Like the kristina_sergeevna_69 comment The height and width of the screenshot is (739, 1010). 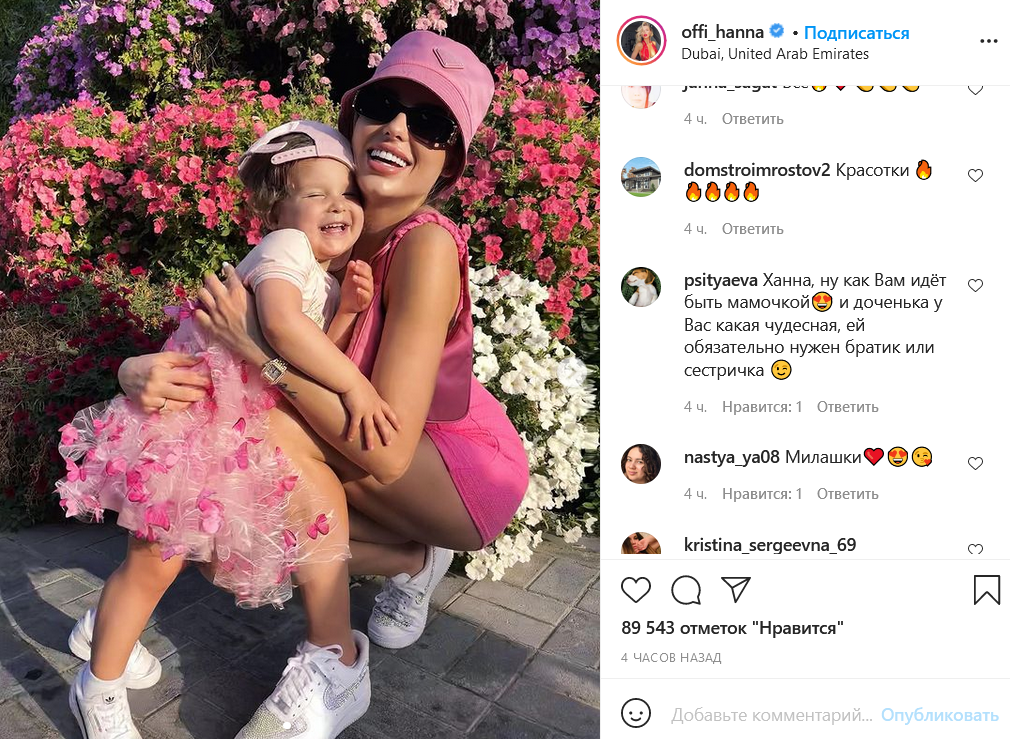(975, 549)
